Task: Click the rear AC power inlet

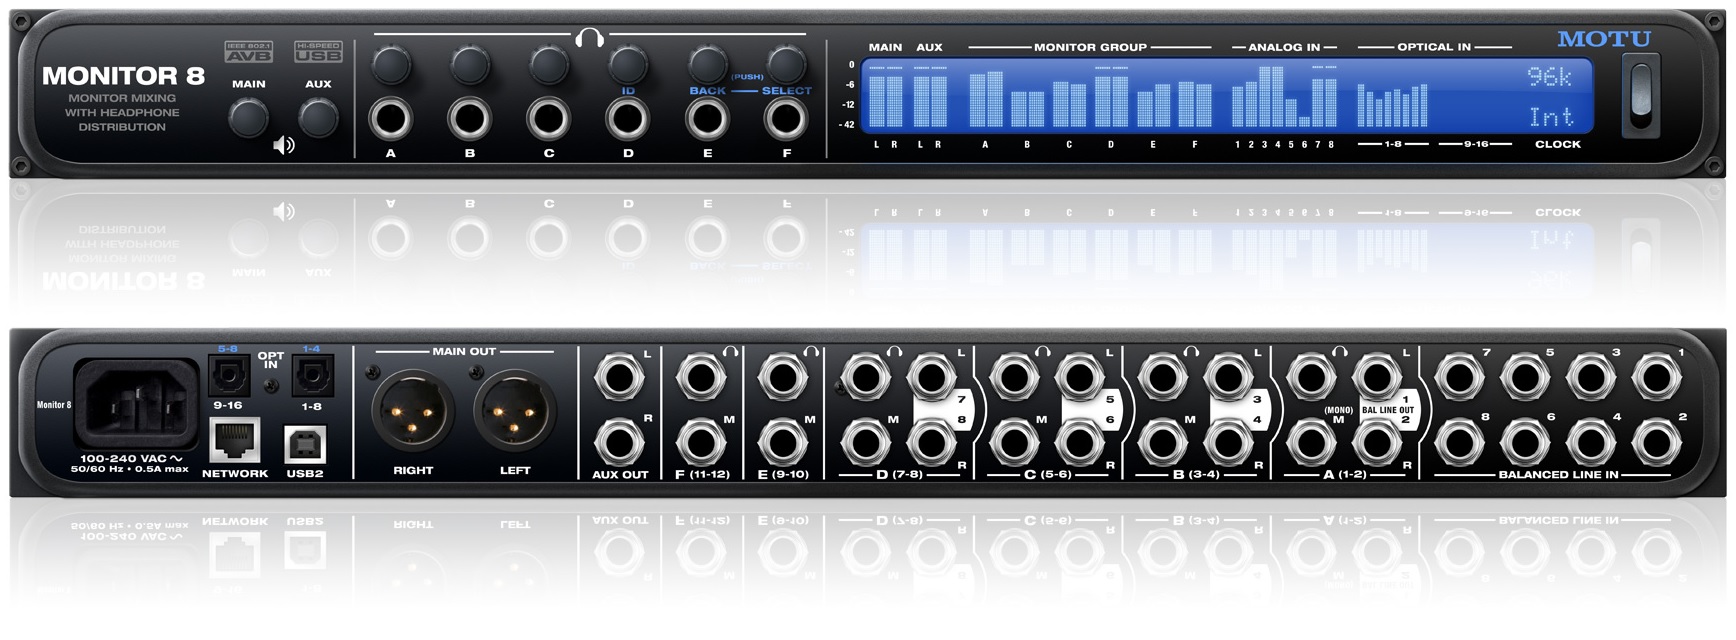Action: (136, 404)
